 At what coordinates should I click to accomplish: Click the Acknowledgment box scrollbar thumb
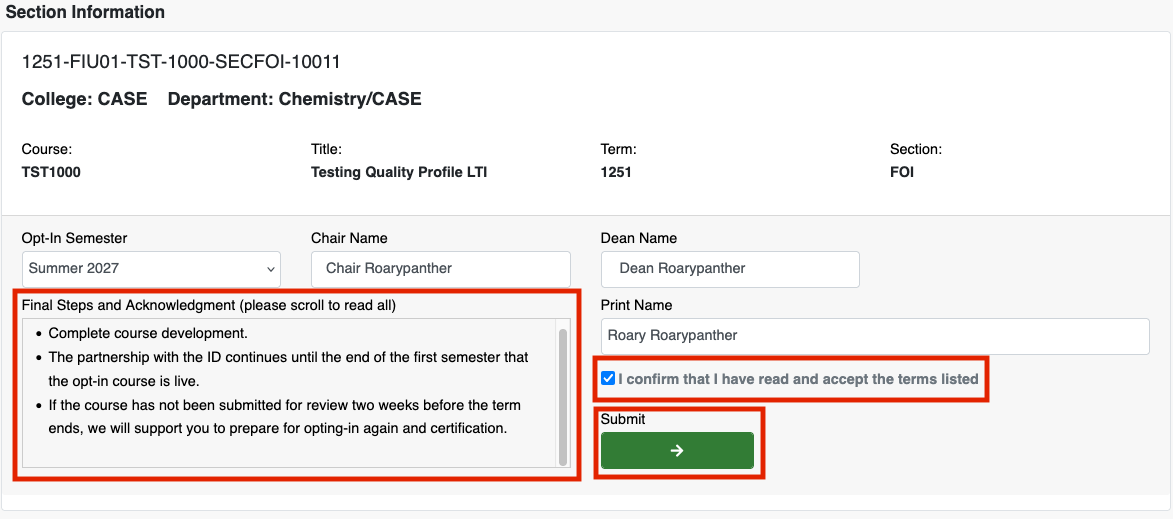point(563,396)
